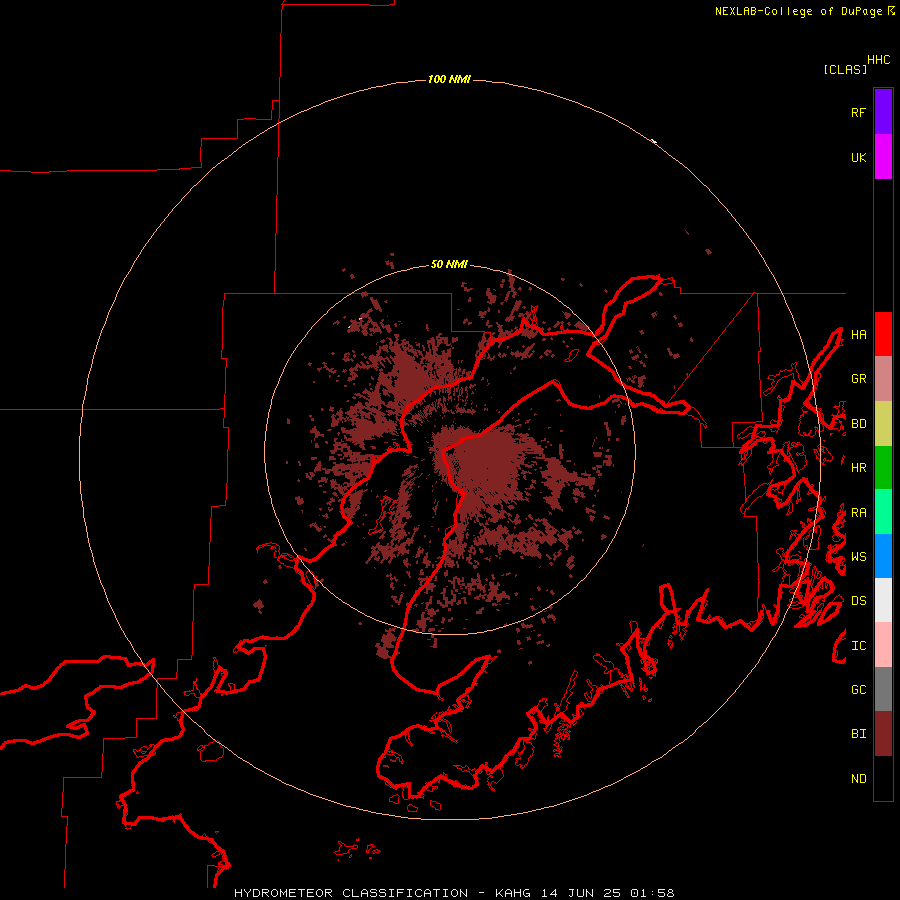Click the BI brown legend swatch
Image resolution: width=900 pixels, height=900 pixels.
pos(883,734)
